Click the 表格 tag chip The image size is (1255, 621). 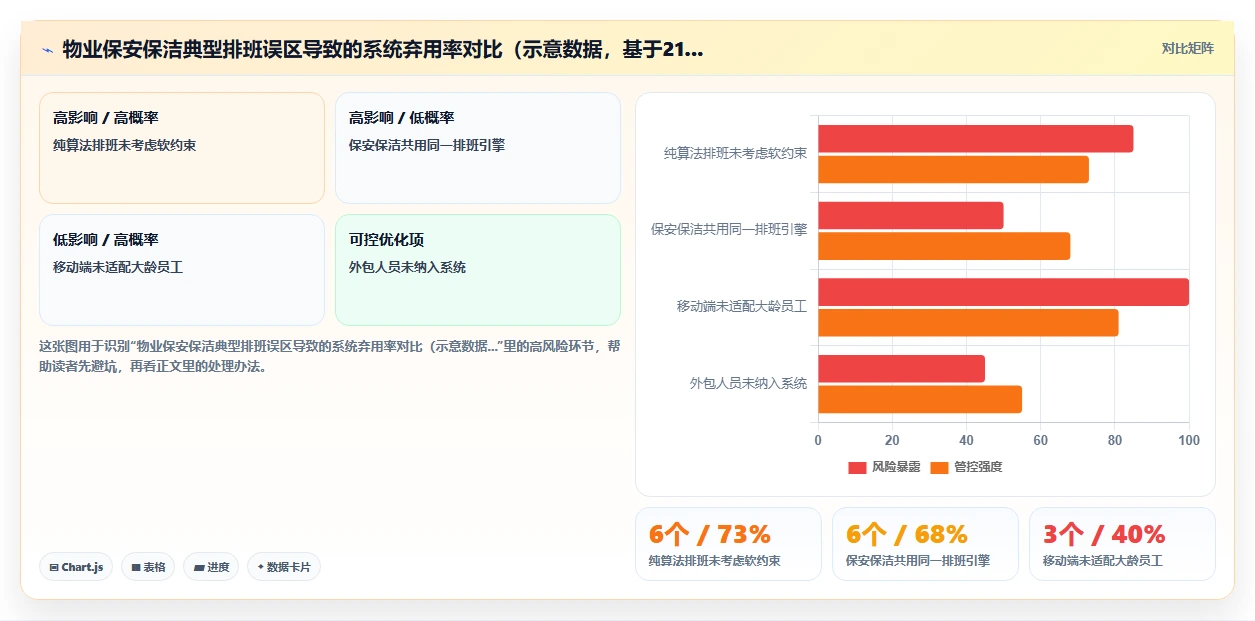click(x=148, y=567)
